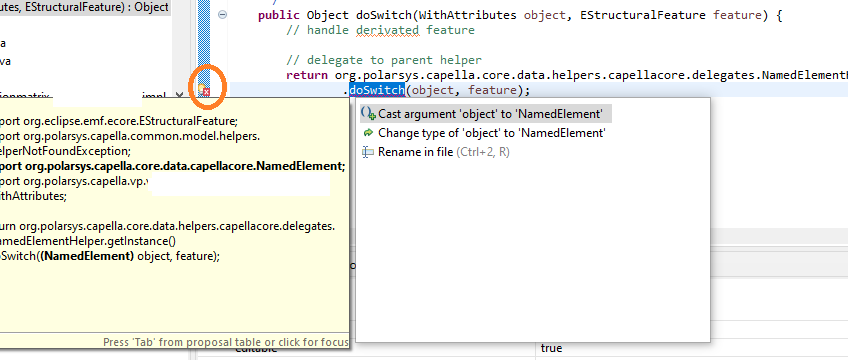Click the rename icon beside 'Rename in file'
The width and height of the screenshot is (848, 360).
point(368,152)
